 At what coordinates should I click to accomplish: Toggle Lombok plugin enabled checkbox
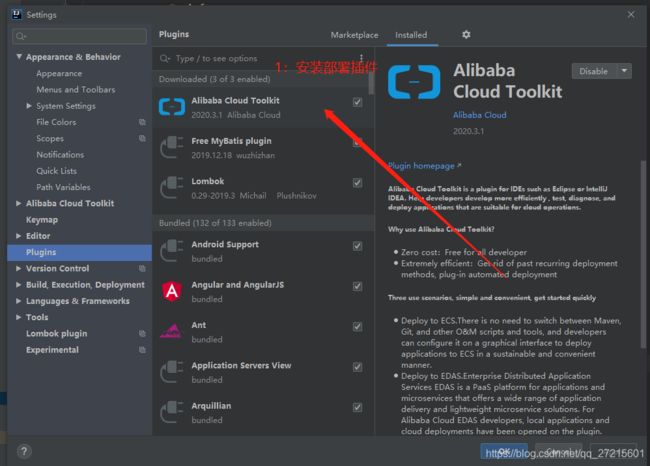pos(357,182)
